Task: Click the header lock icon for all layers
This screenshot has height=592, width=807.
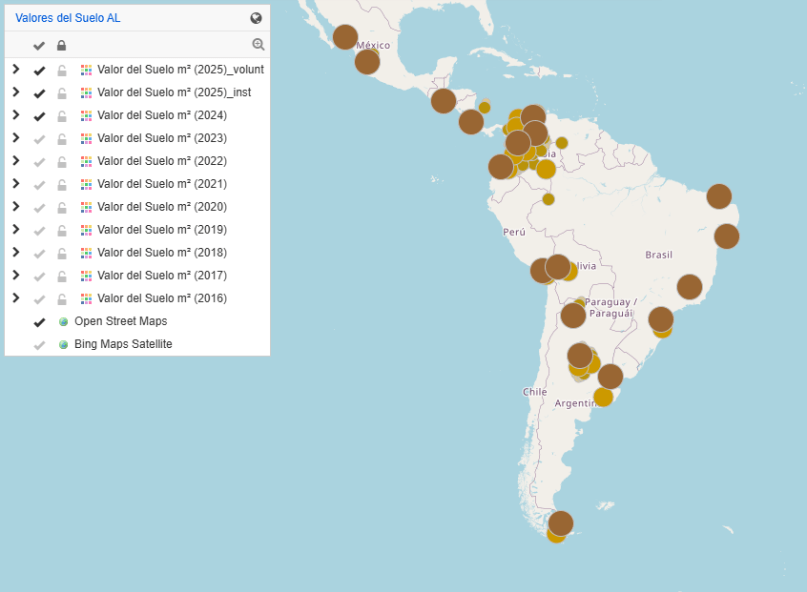Action: point(61,46)
